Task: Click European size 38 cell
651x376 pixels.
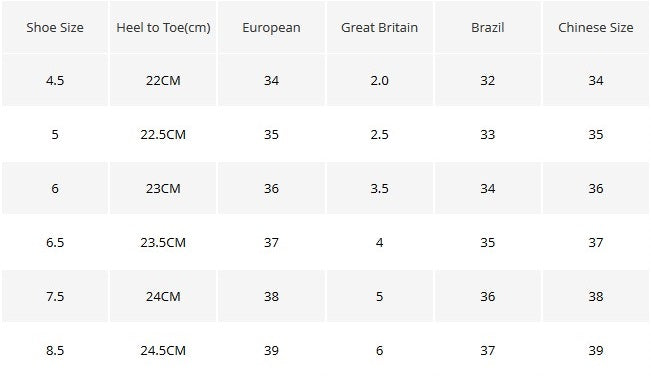Action: click(x=271, y=296)
